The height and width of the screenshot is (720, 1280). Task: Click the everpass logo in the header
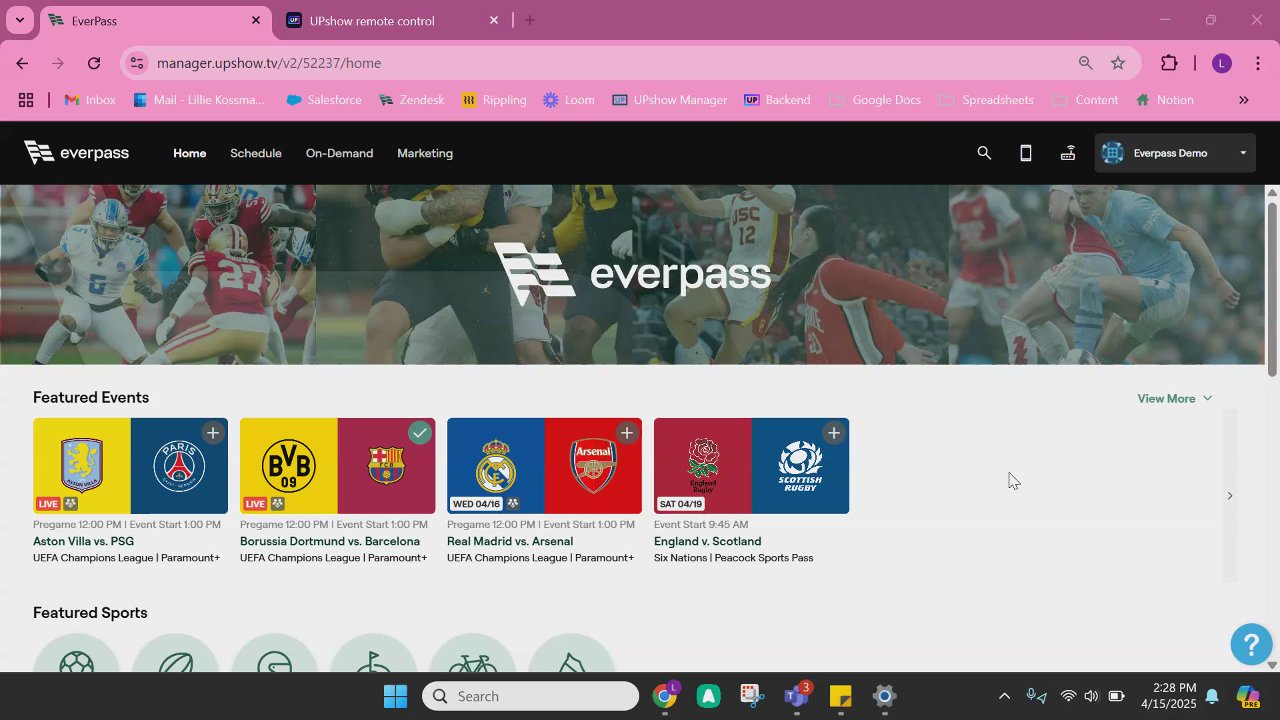pyautogui.click(x=77, y=153)
